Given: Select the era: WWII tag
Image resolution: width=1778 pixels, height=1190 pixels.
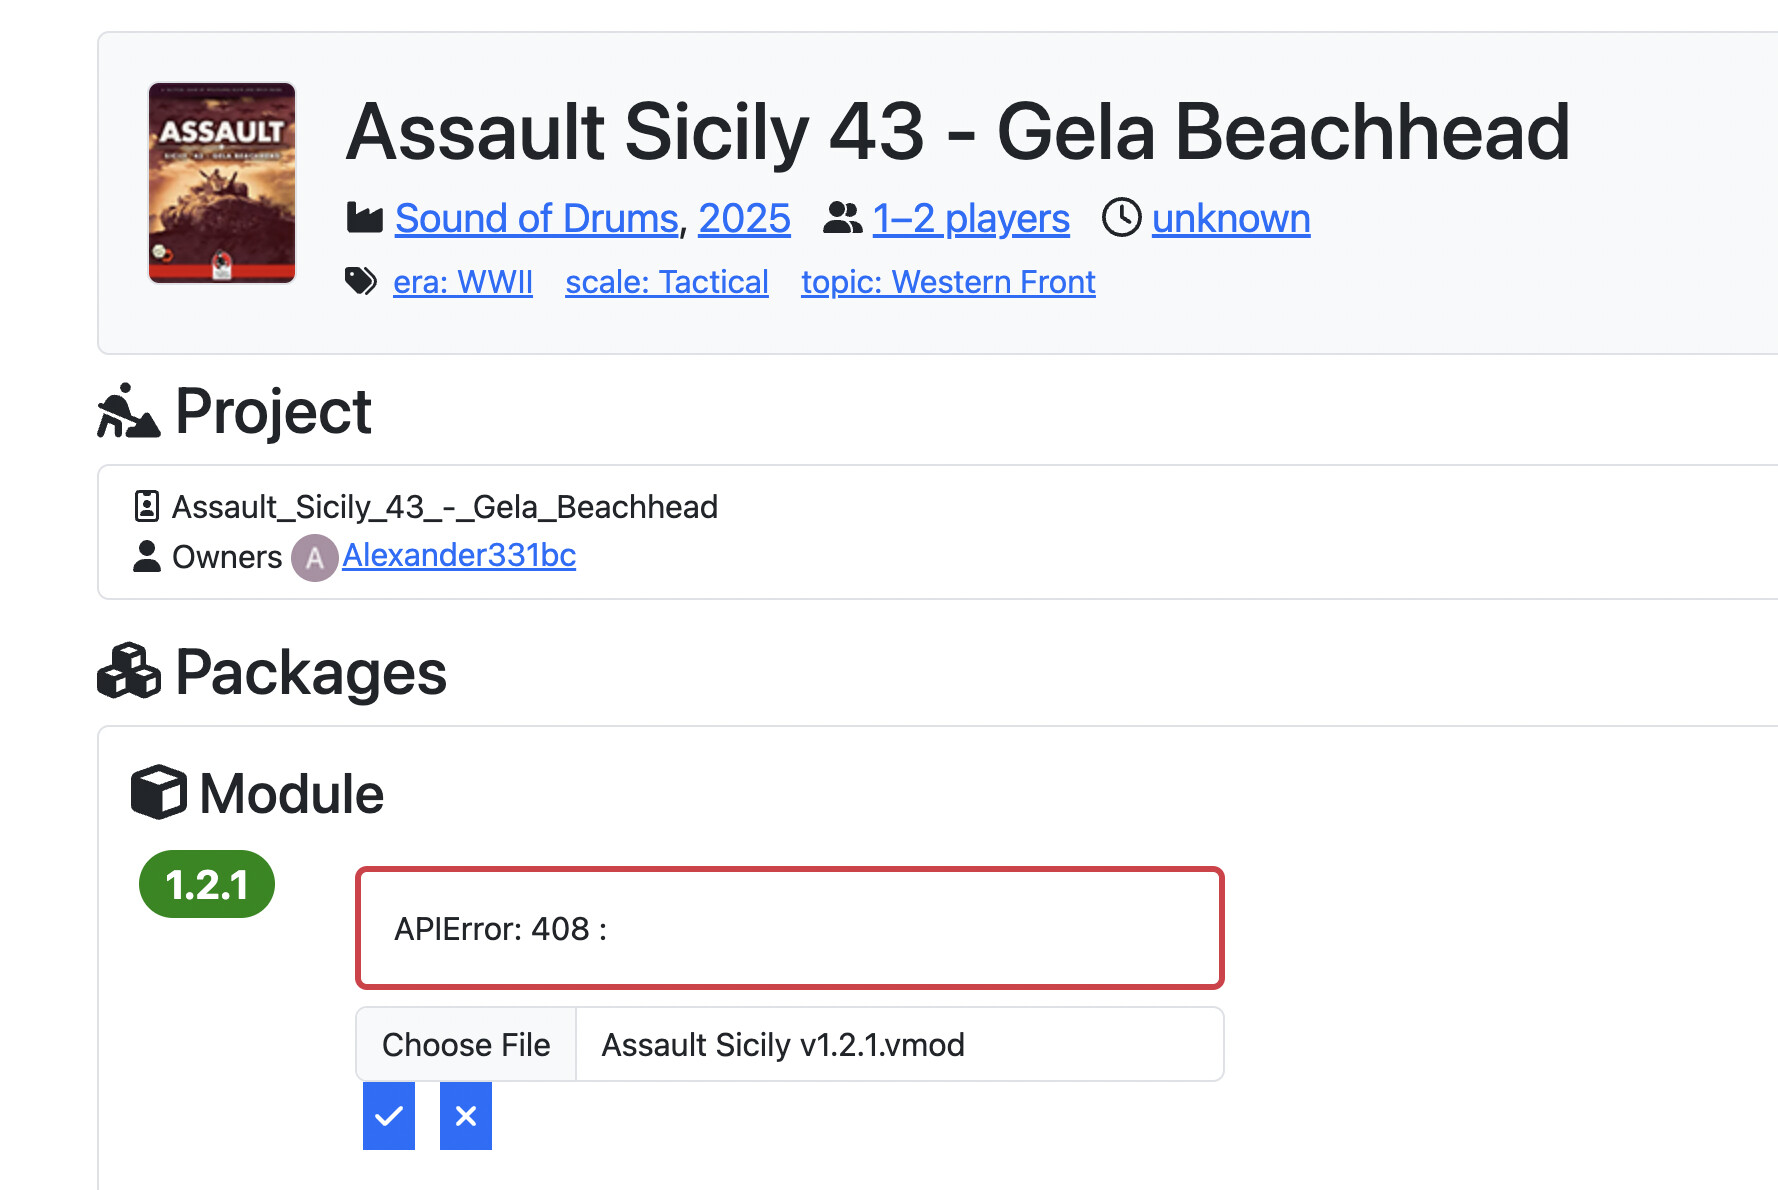Looking at the screenshot, I should [463, 282].
